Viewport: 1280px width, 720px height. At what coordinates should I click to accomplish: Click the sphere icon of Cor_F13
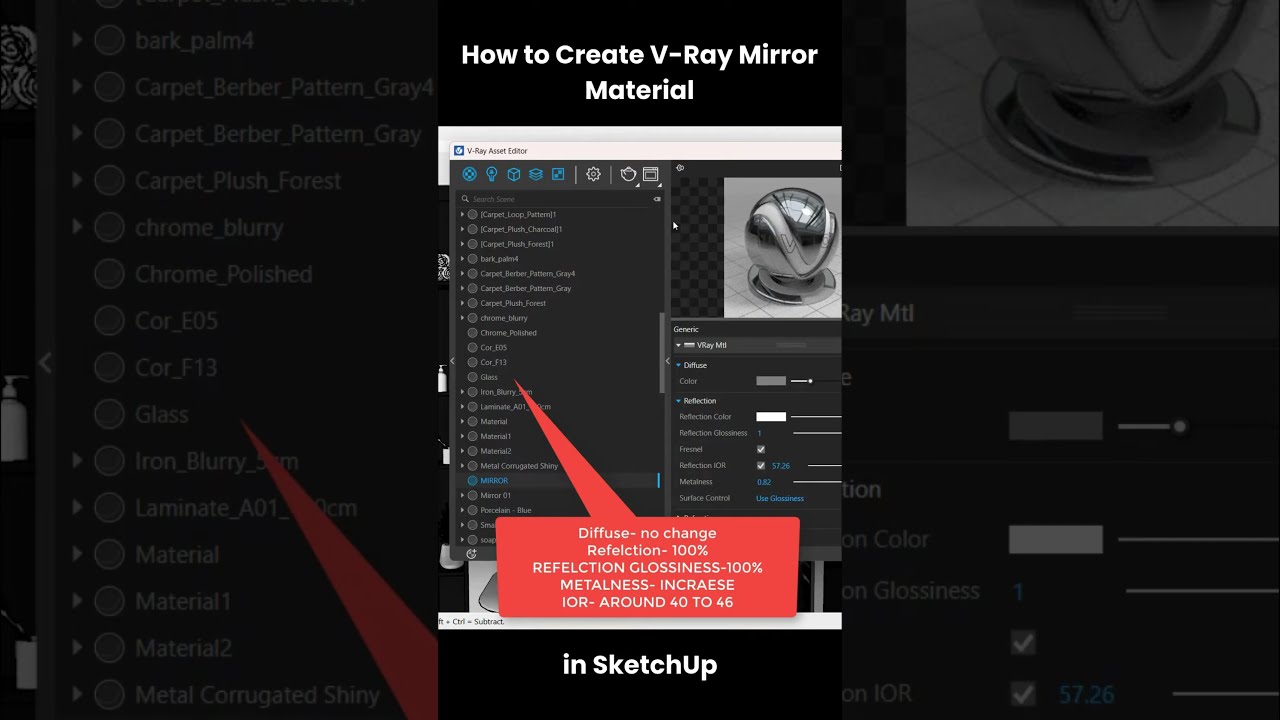pyautogui.click(x=473, y=362)
